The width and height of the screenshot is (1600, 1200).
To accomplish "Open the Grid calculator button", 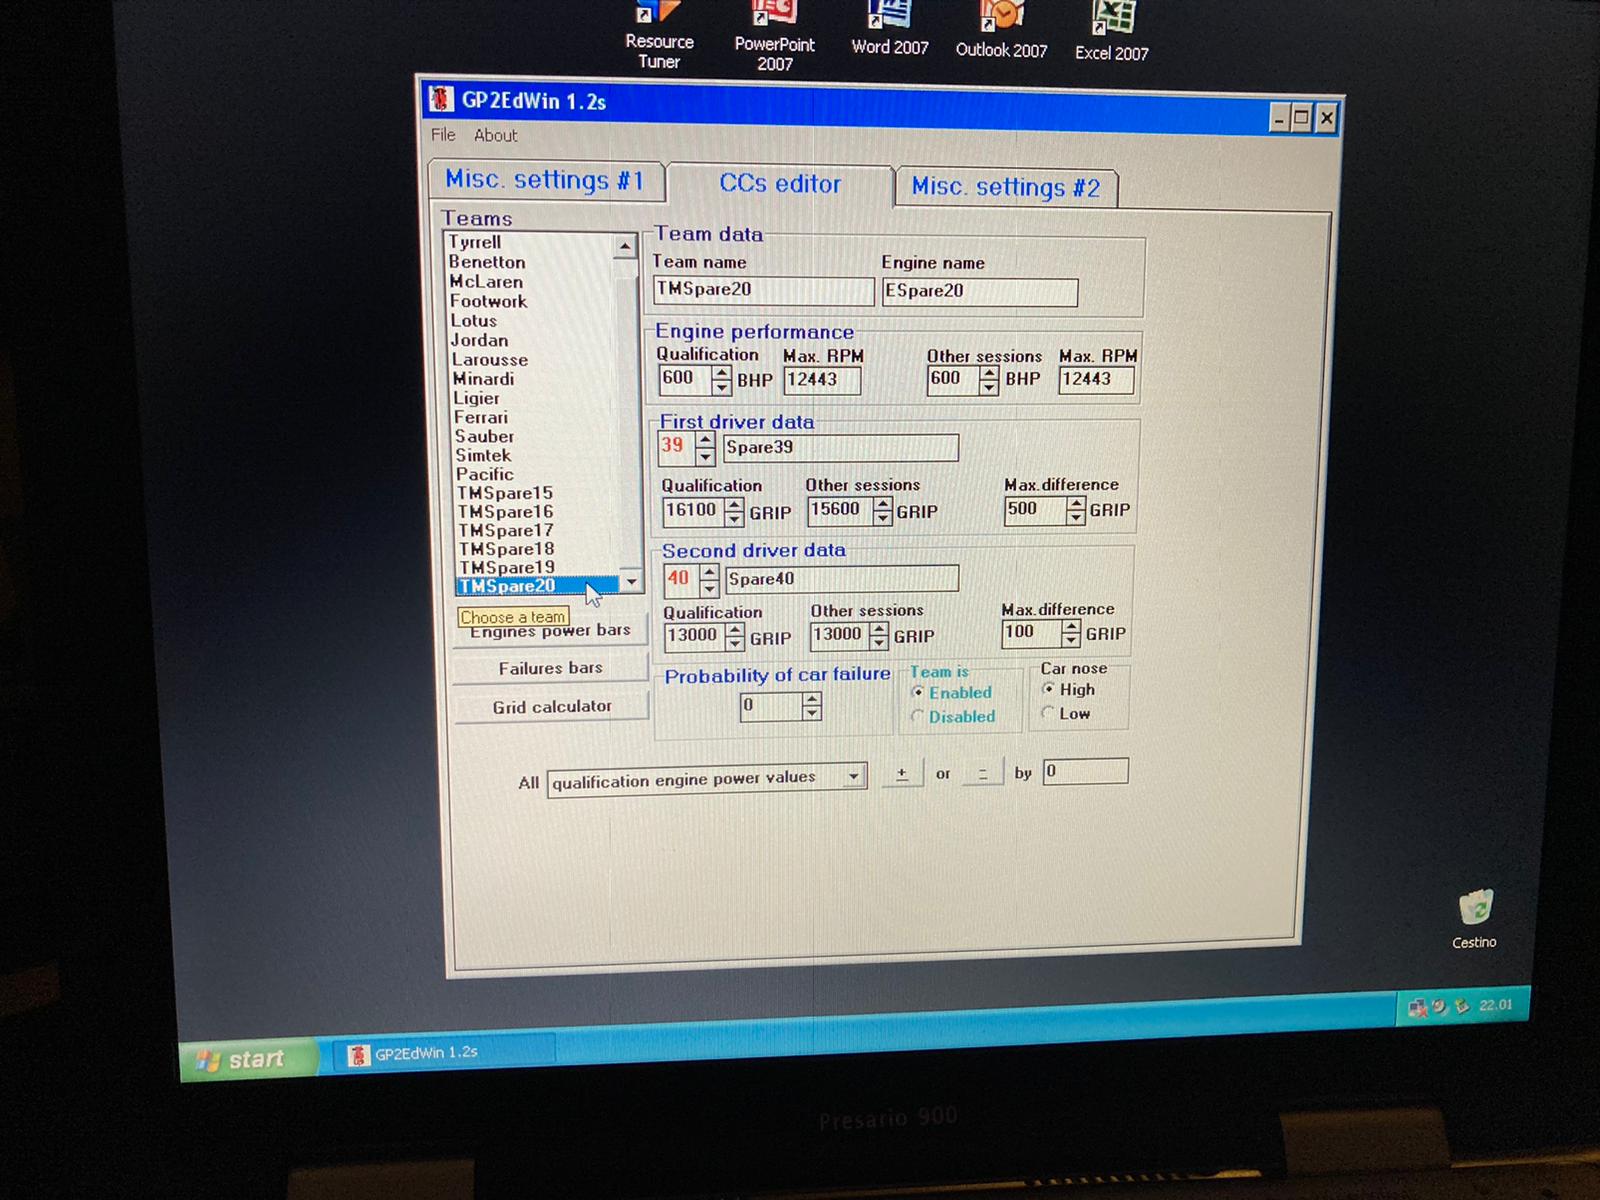I will pyautogui.click(x=551, y=707).
